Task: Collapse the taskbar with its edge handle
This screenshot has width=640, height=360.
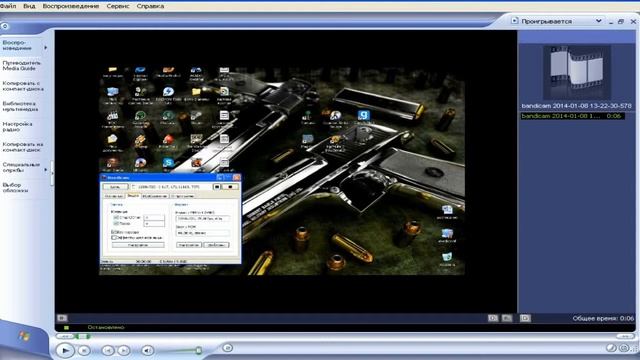Action: click(x=52, y=173)
